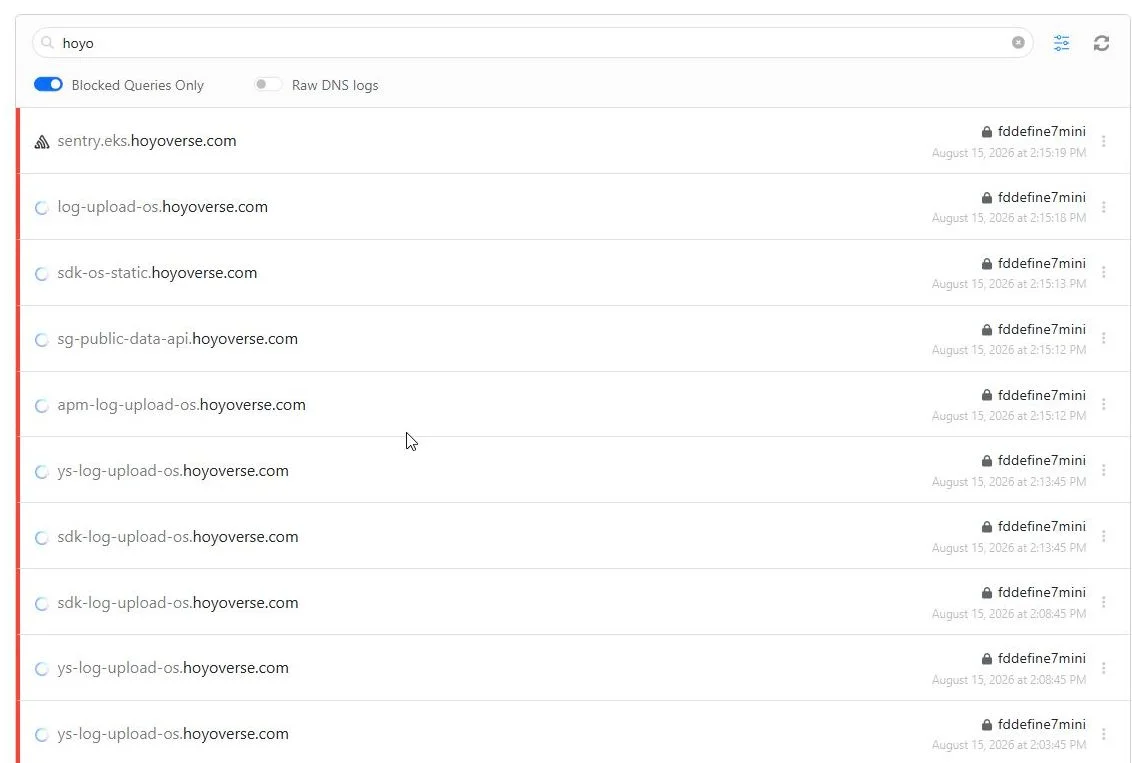
Task: Select the apm-log-upload-os.hoyoverse.com domain text
Action: point(181,404)
